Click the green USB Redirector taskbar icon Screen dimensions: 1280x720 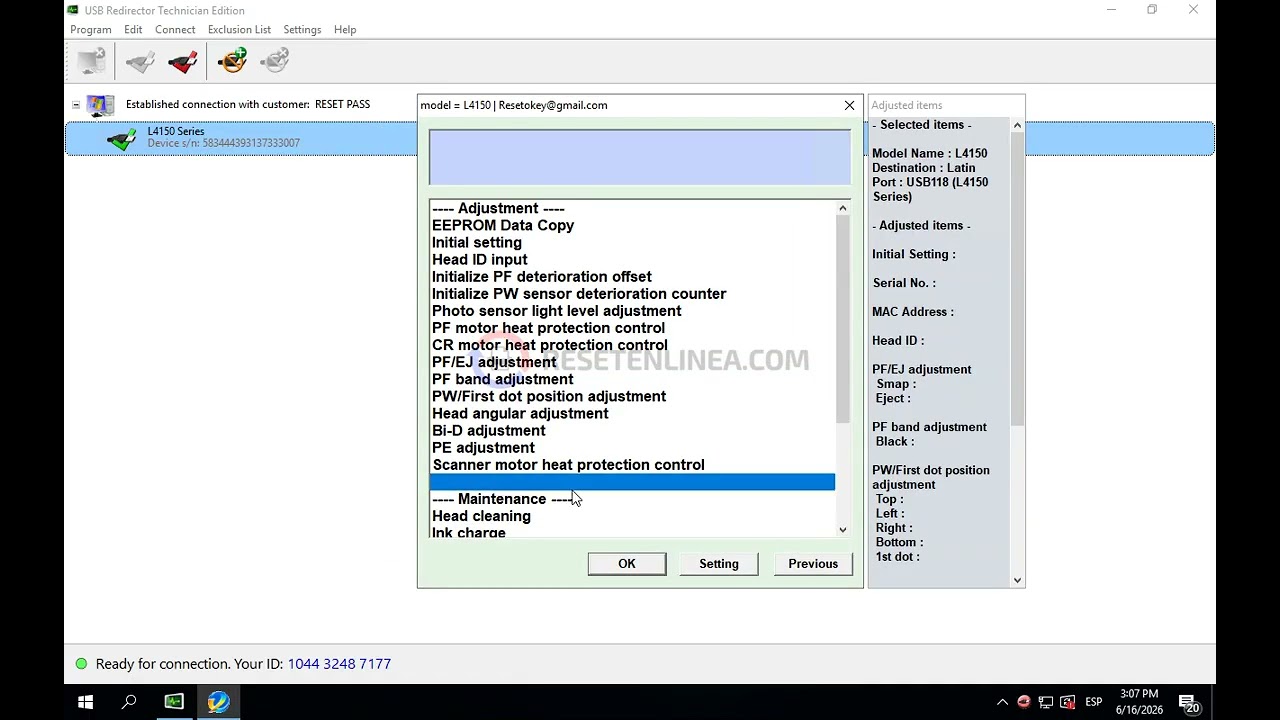click(x=174, y=702)
